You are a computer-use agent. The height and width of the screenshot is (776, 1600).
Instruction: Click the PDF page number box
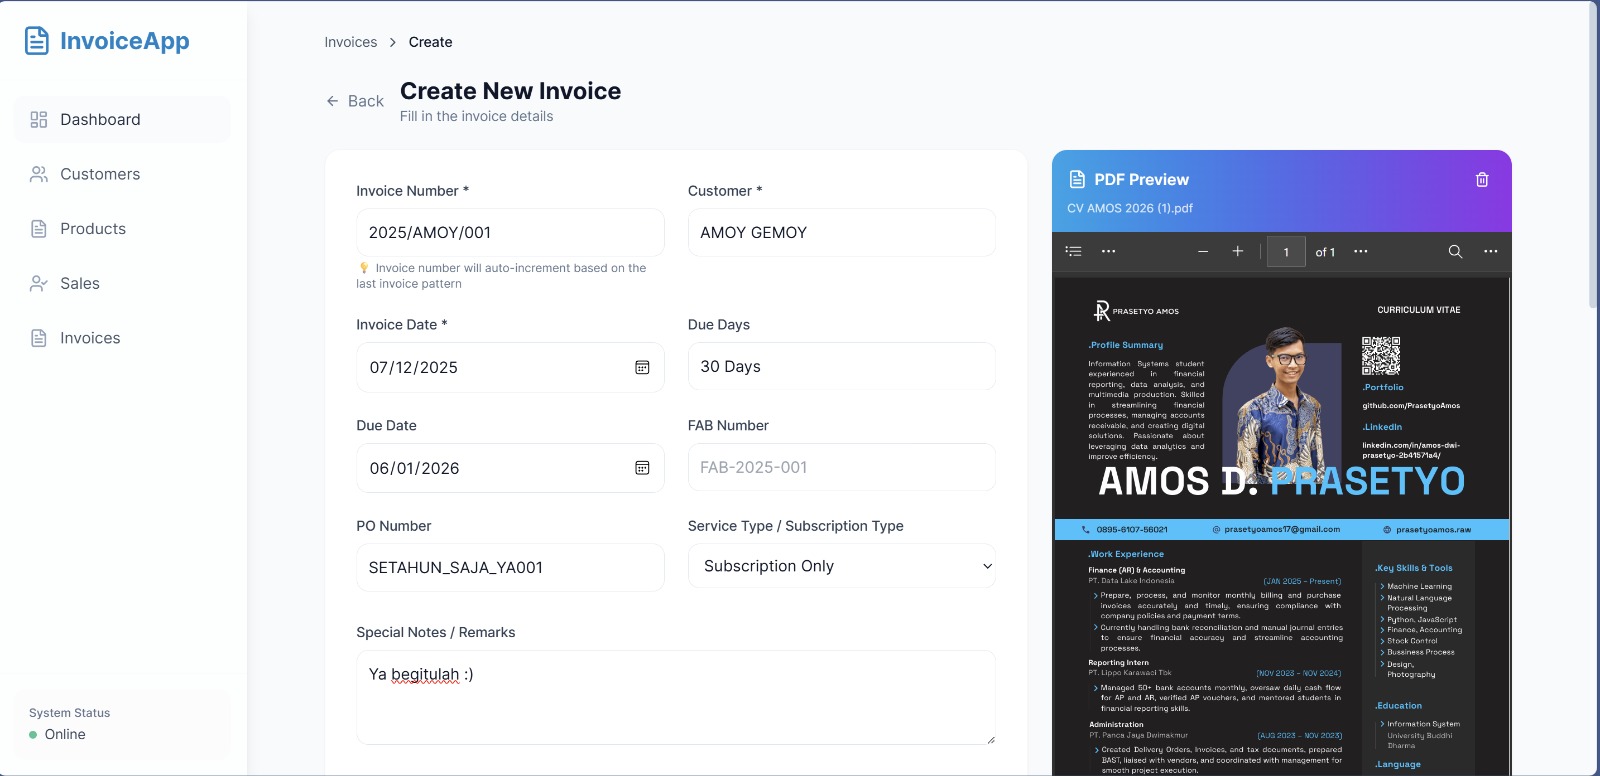pyautogui.click(x=1286, y=252)
